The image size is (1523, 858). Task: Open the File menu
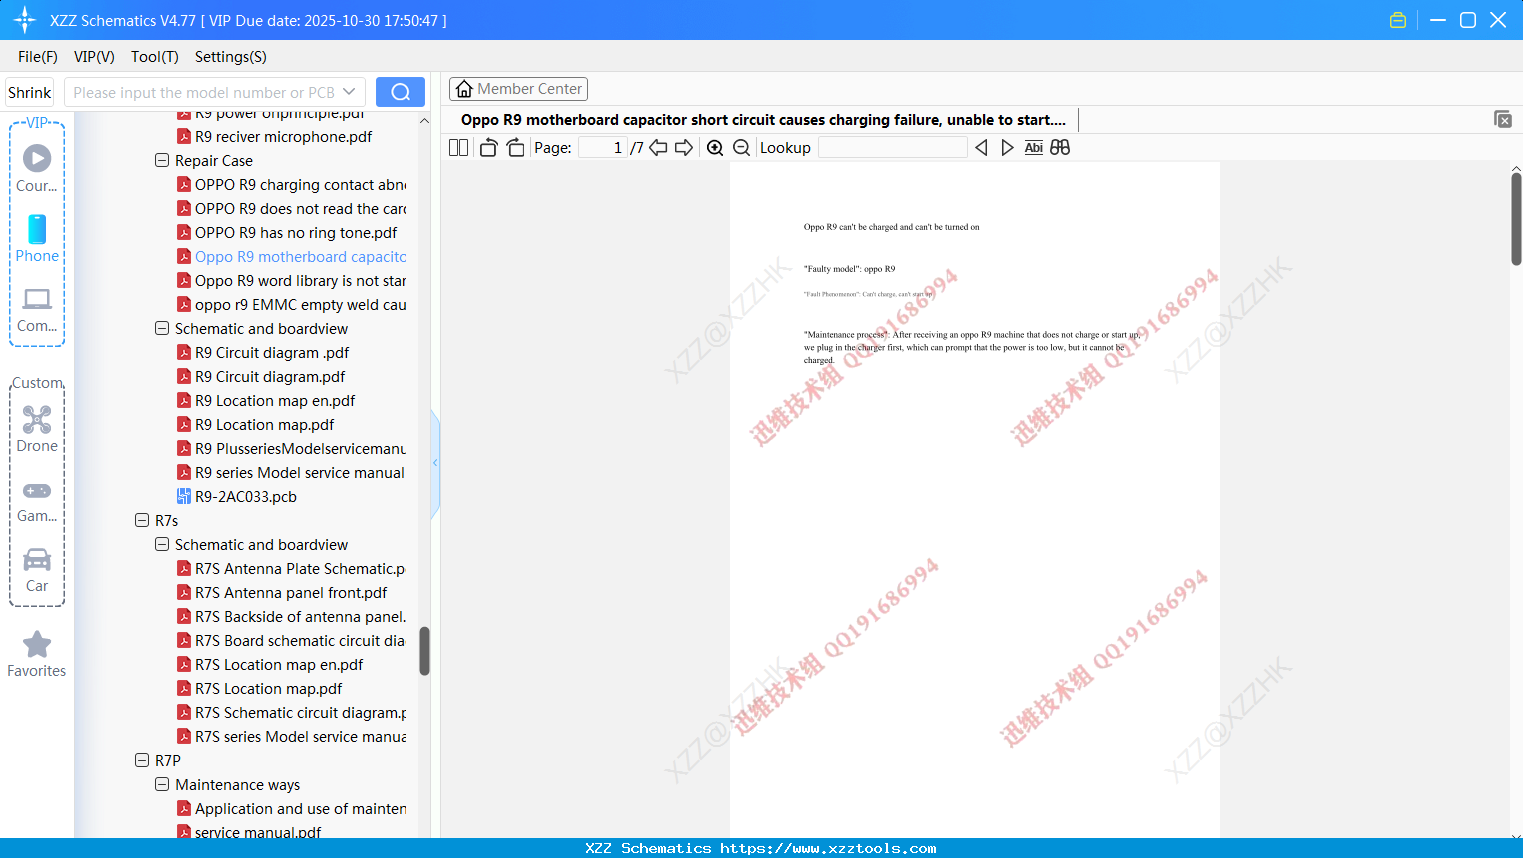pyautogui.click(x=38, y=57)
